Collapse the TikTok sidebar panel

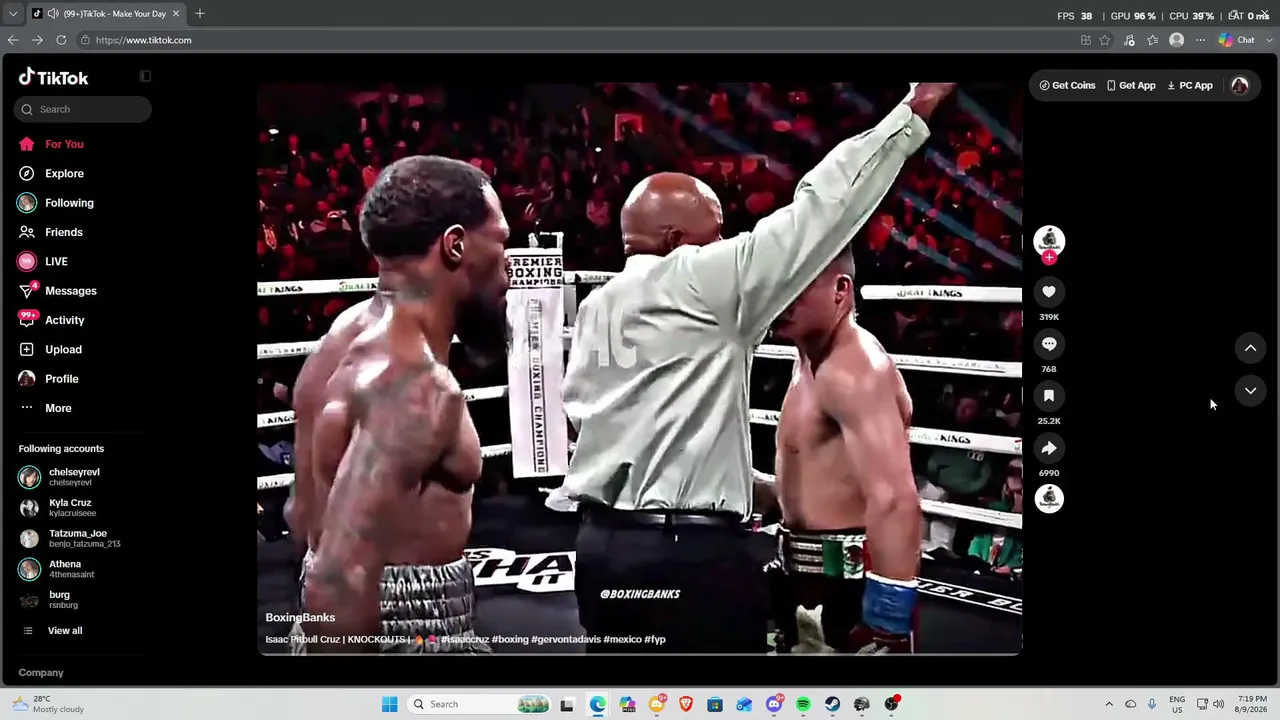click(145, 76)
